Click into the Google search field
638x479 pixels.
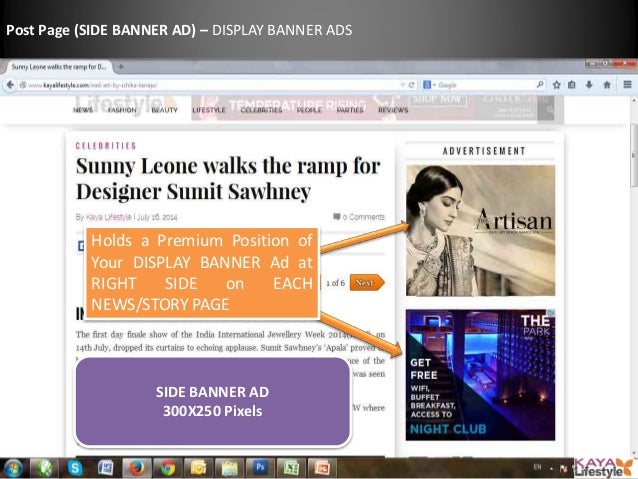point(486,85)
